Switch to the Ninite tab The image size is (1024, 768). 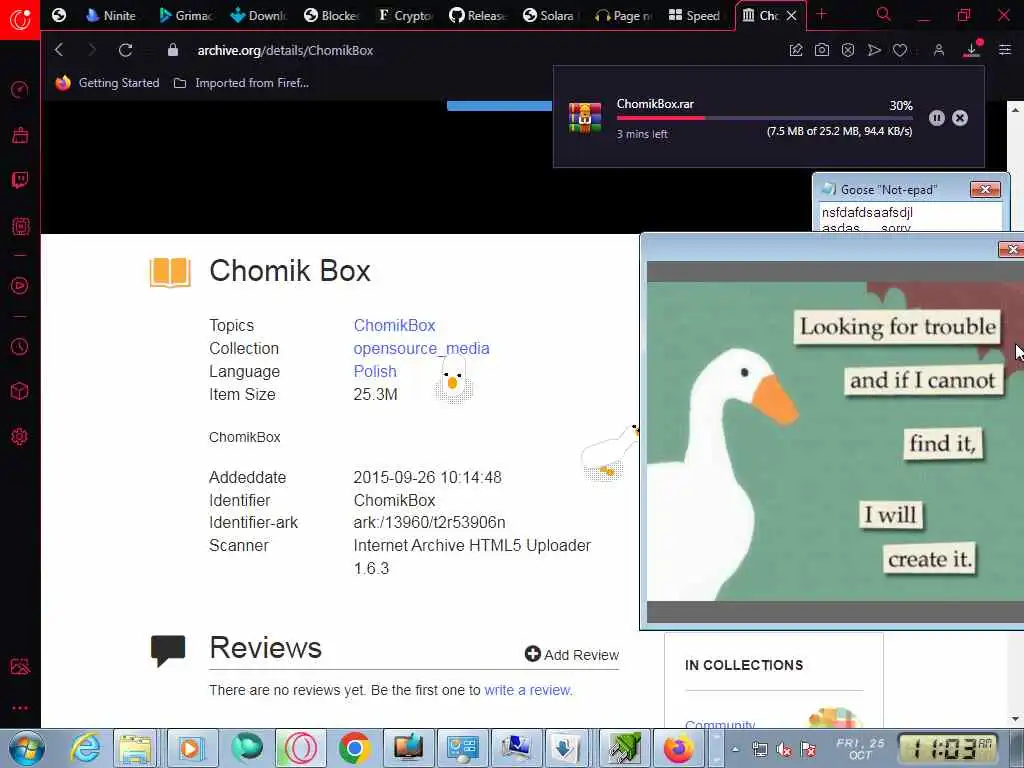pyautogui.click(x=111, y=15)
